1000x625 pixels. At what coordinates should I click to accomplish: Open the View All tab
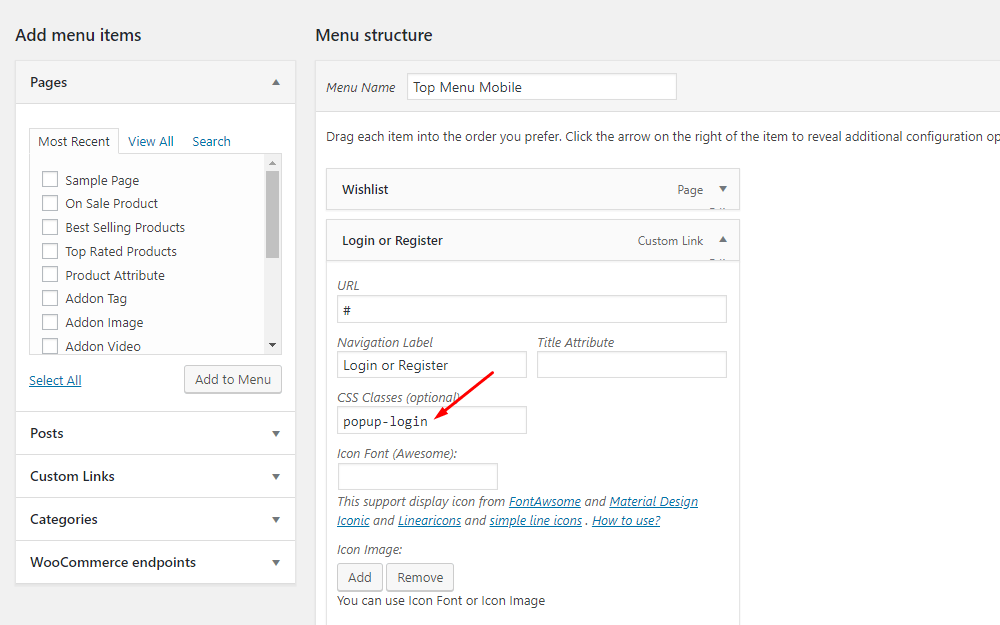(x=151, y=142)
